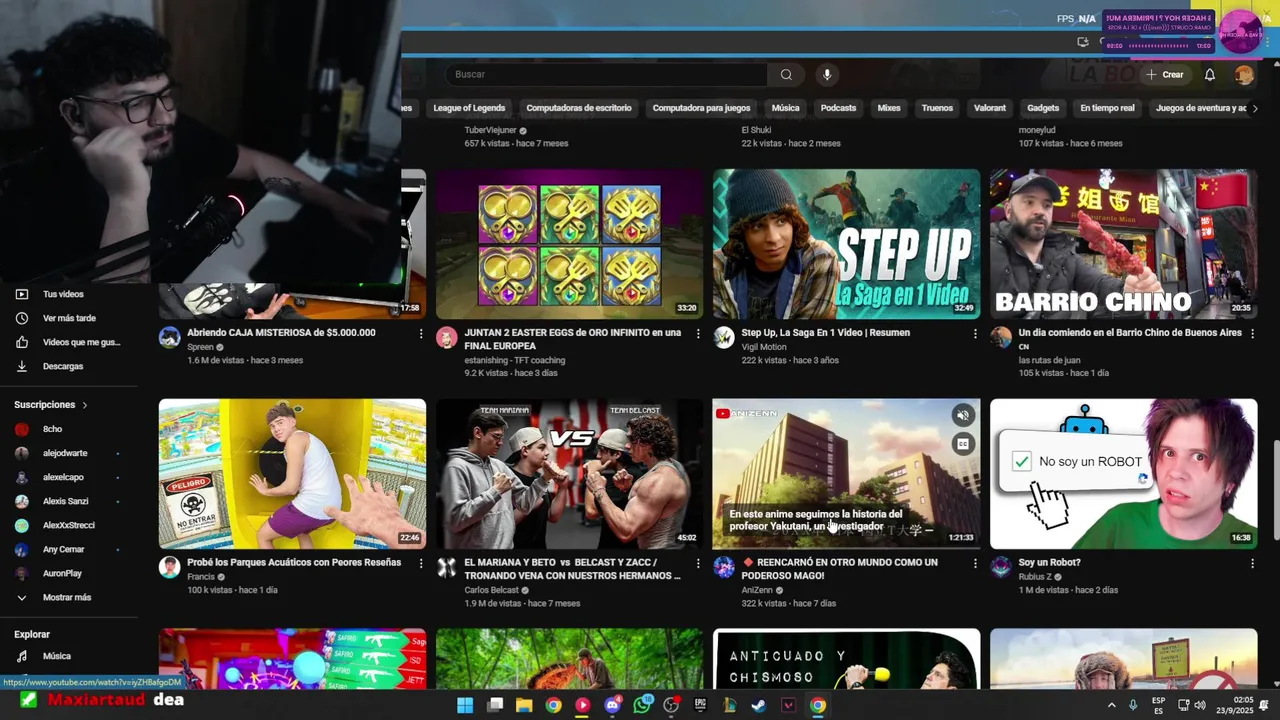This screenshot has width=1280, height=720.
Task: Open WhatsApp from the taskbar
Action: tap(642, 705)
